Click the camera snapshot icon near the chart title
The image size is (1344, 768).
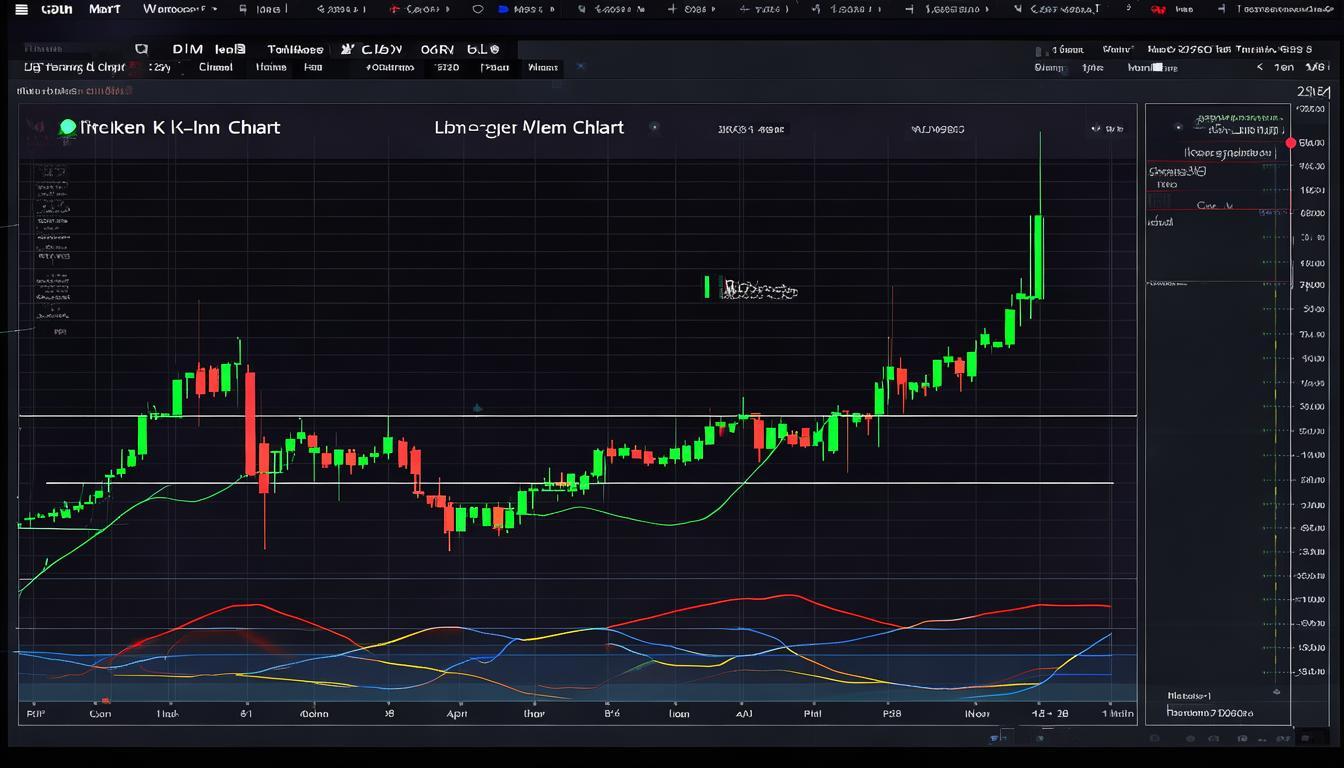pos(656,129)
